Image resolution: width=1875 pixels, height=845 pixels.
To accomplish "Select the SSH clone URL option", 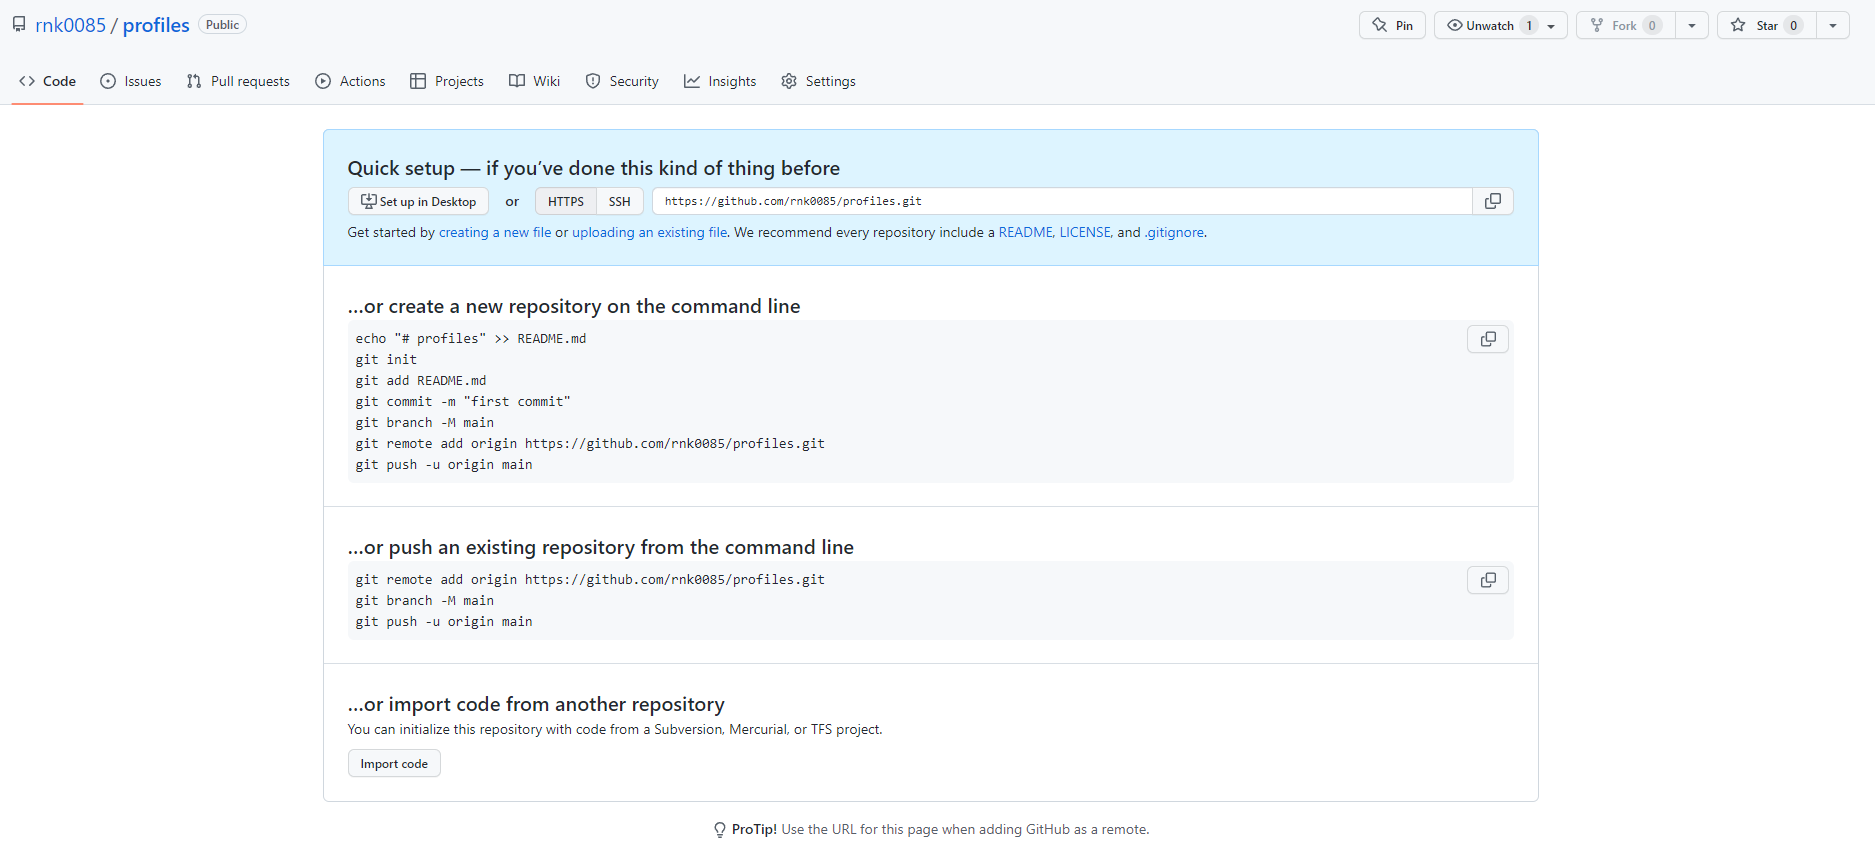I will (620, 201).
